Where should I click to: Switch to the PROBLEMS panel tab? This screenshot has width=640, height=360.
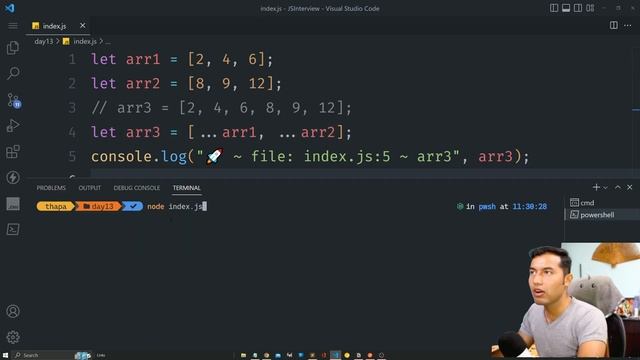[x=51, y=188]
